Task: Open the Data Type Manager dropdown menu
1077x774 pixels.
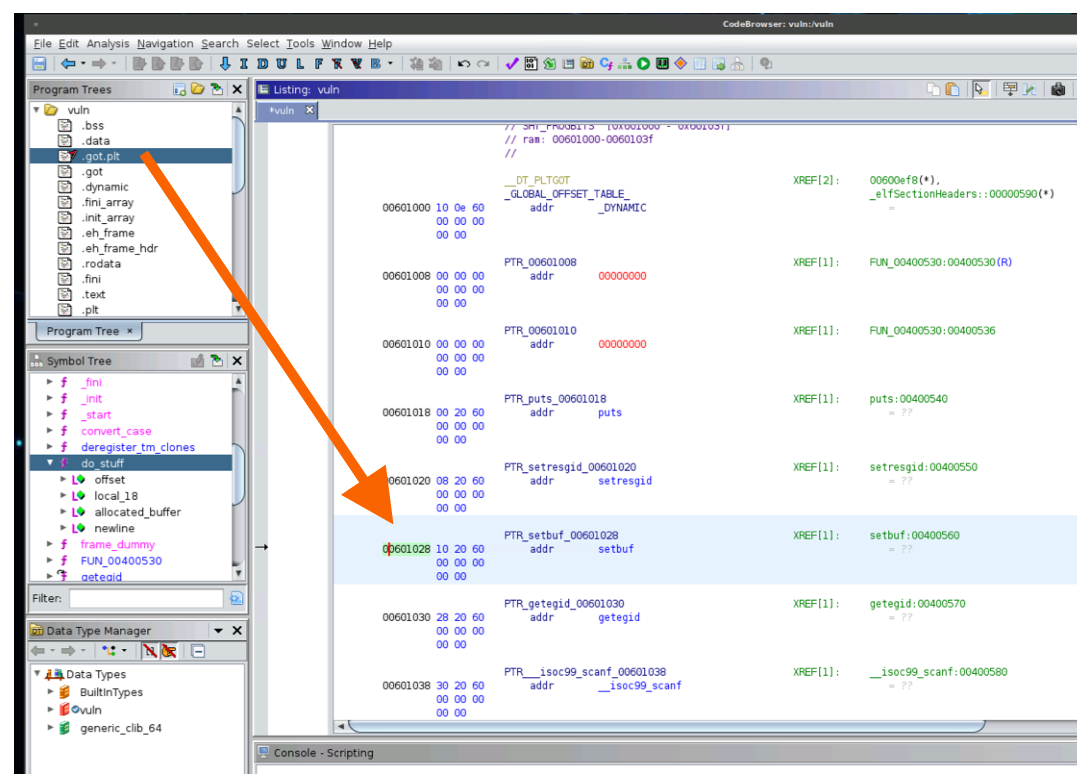Action: pos(218,631)
